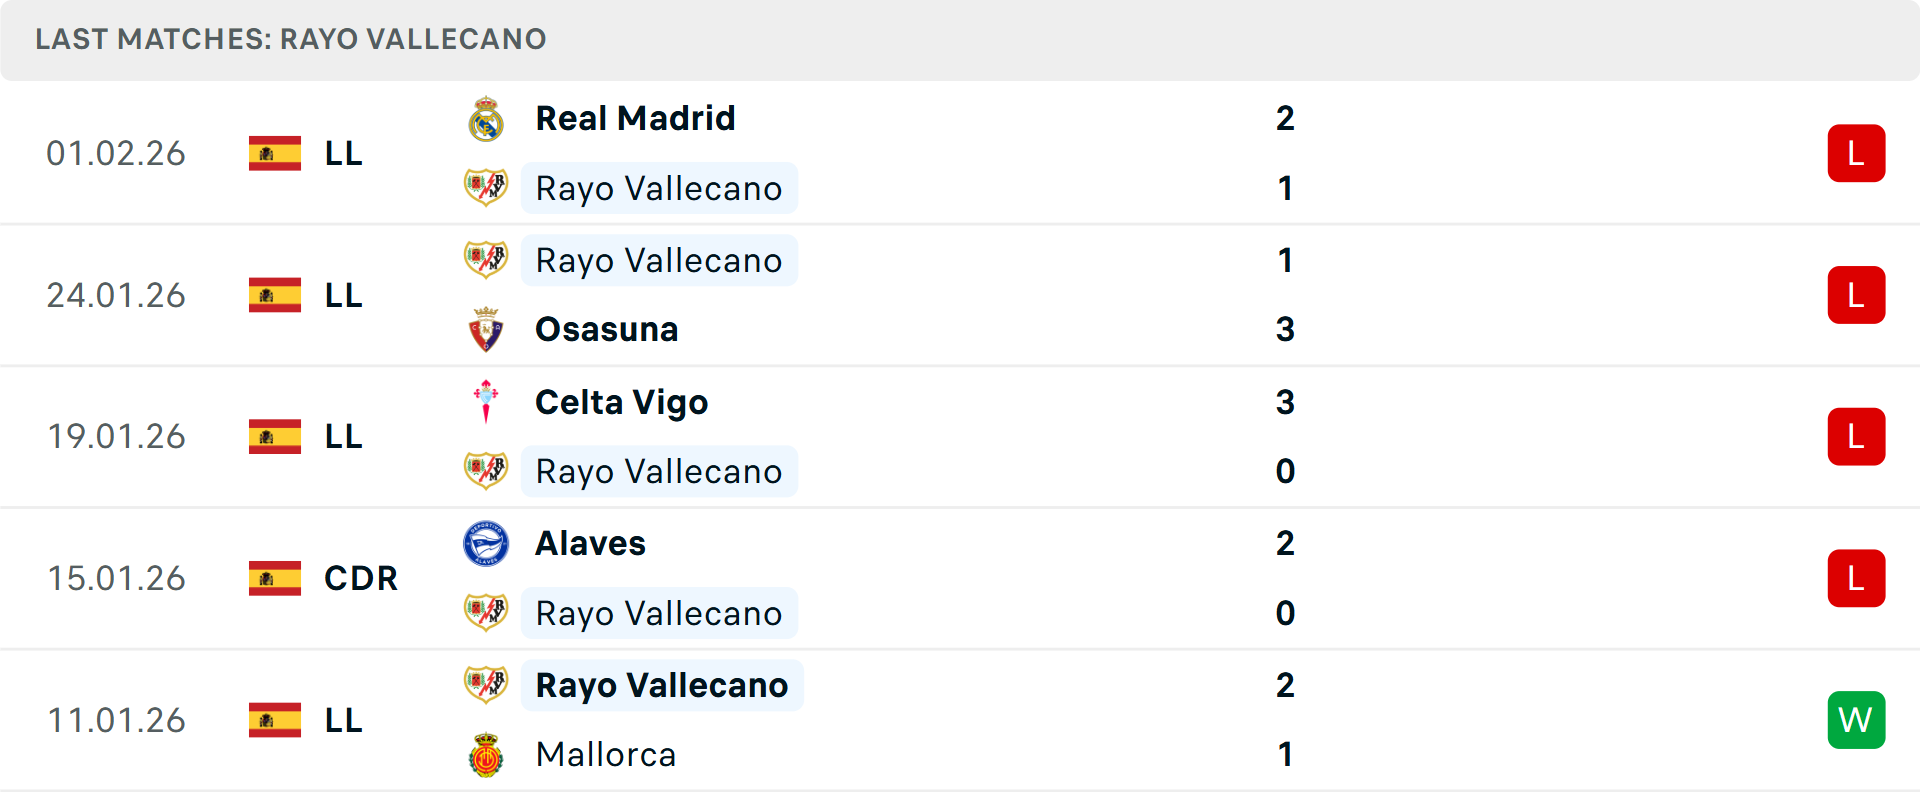Screen dimensions: 1920x792
Task: Click the Alaves club emblem
Action: (x=486, y=544)
